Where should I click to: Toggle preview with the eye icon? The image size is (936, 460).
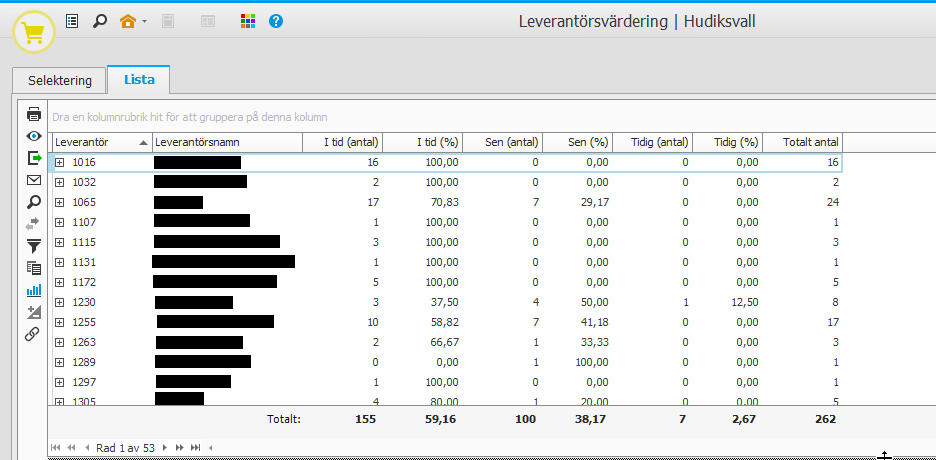pos(34,136)
